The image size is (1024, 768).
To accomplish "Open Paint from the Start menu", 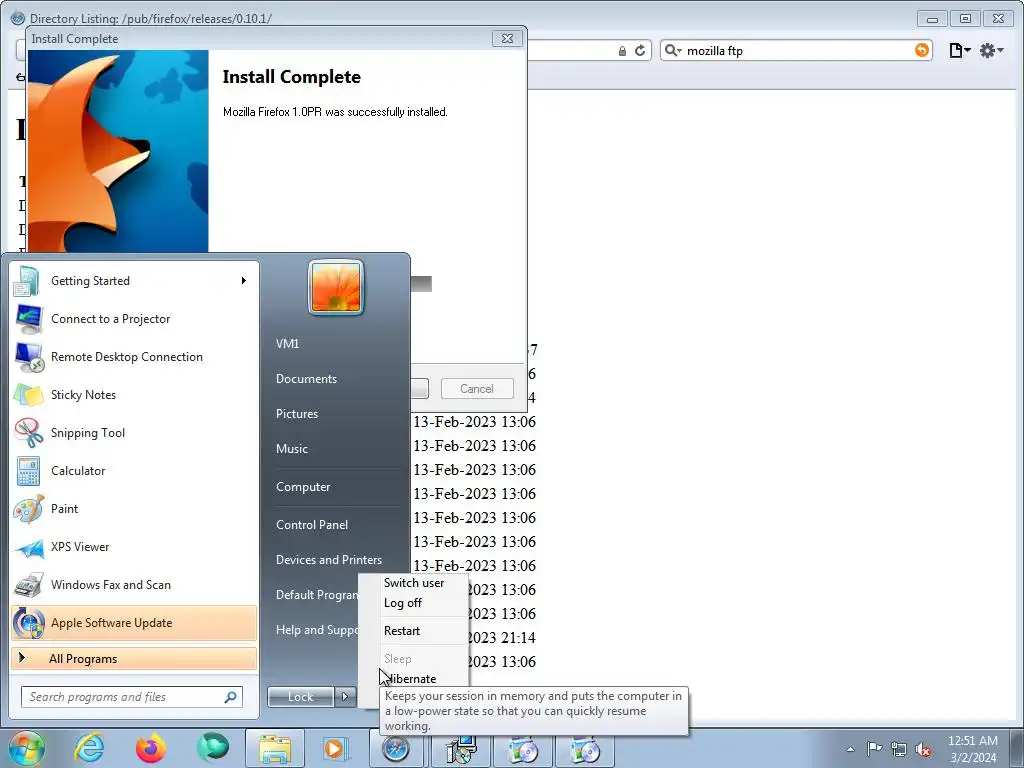I will click(134, 509).
